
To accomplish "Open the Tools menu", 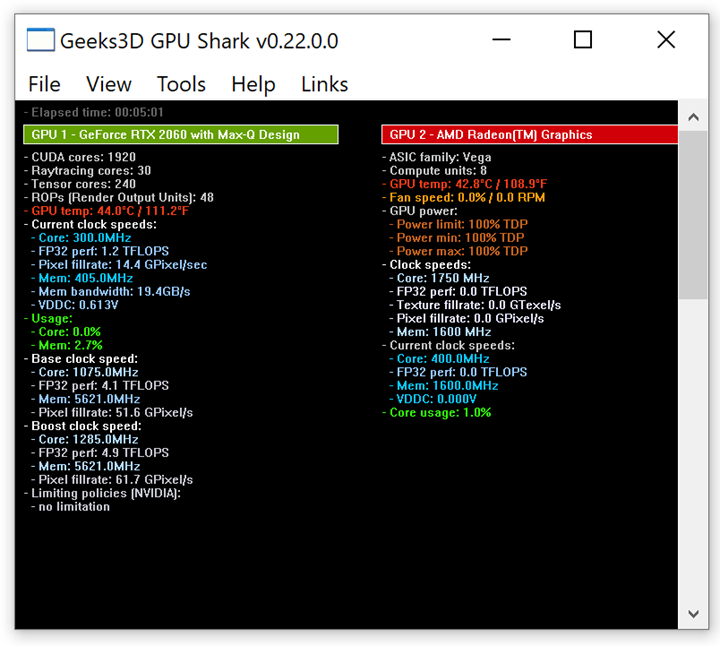I will (x=181, y=84).
